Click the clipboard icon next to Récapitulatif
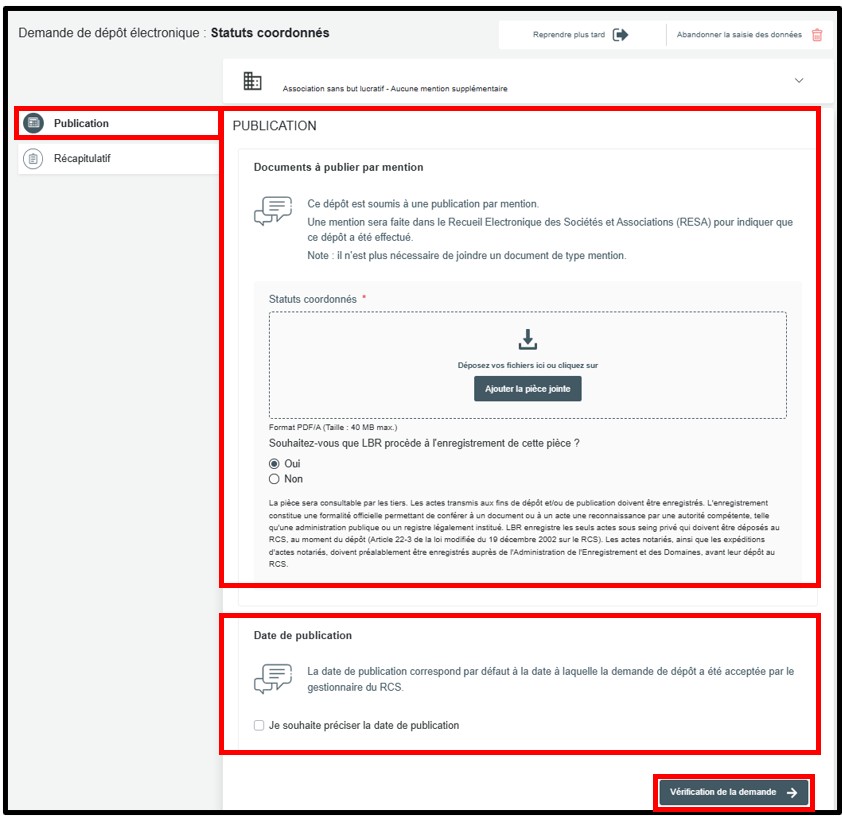 33,159
